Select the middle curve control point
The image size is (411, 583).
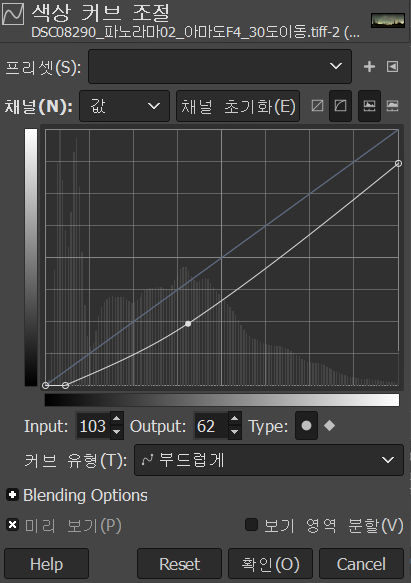coord(188,324)
